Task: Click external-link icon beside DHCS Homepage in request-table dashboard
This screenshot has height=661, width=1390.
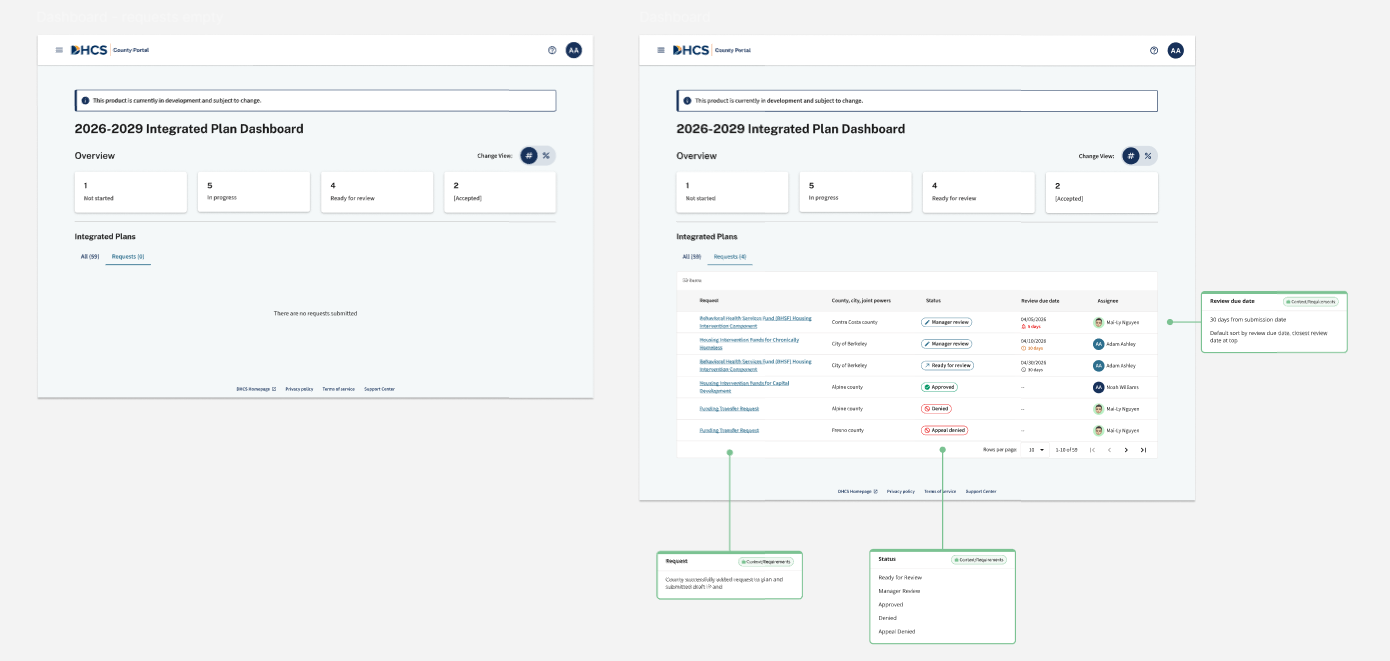Action: click(876, 491)
